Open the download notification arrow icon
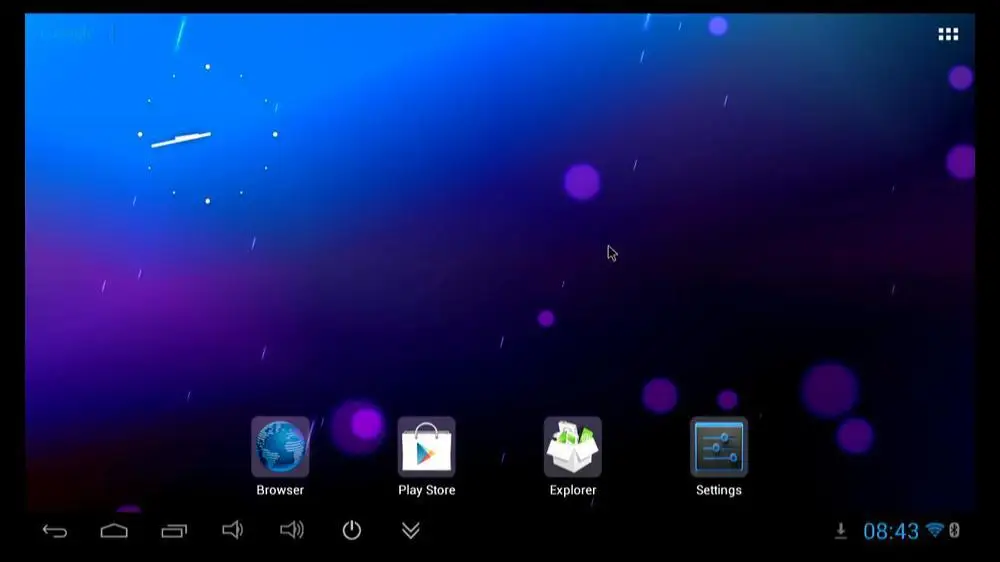This screenshot has width=1000, height=562. (841, 531)
